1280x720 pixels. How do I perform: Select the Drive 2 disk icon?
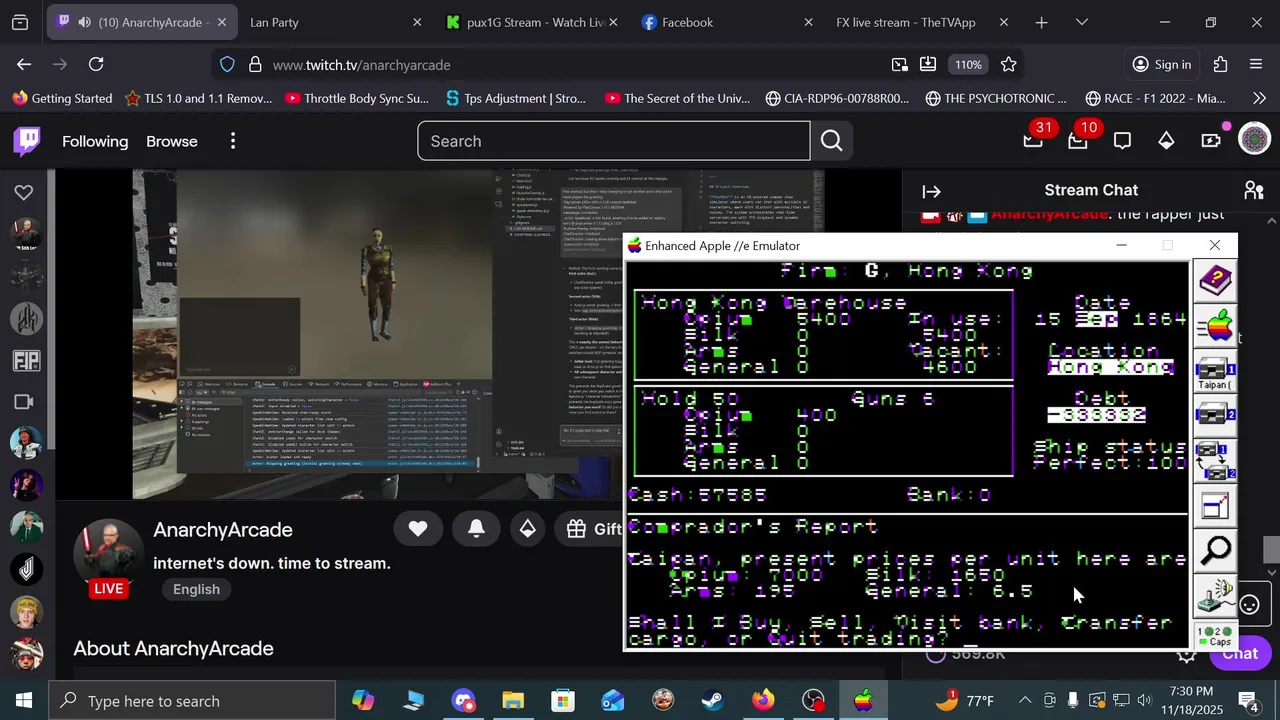(1216, 413)
